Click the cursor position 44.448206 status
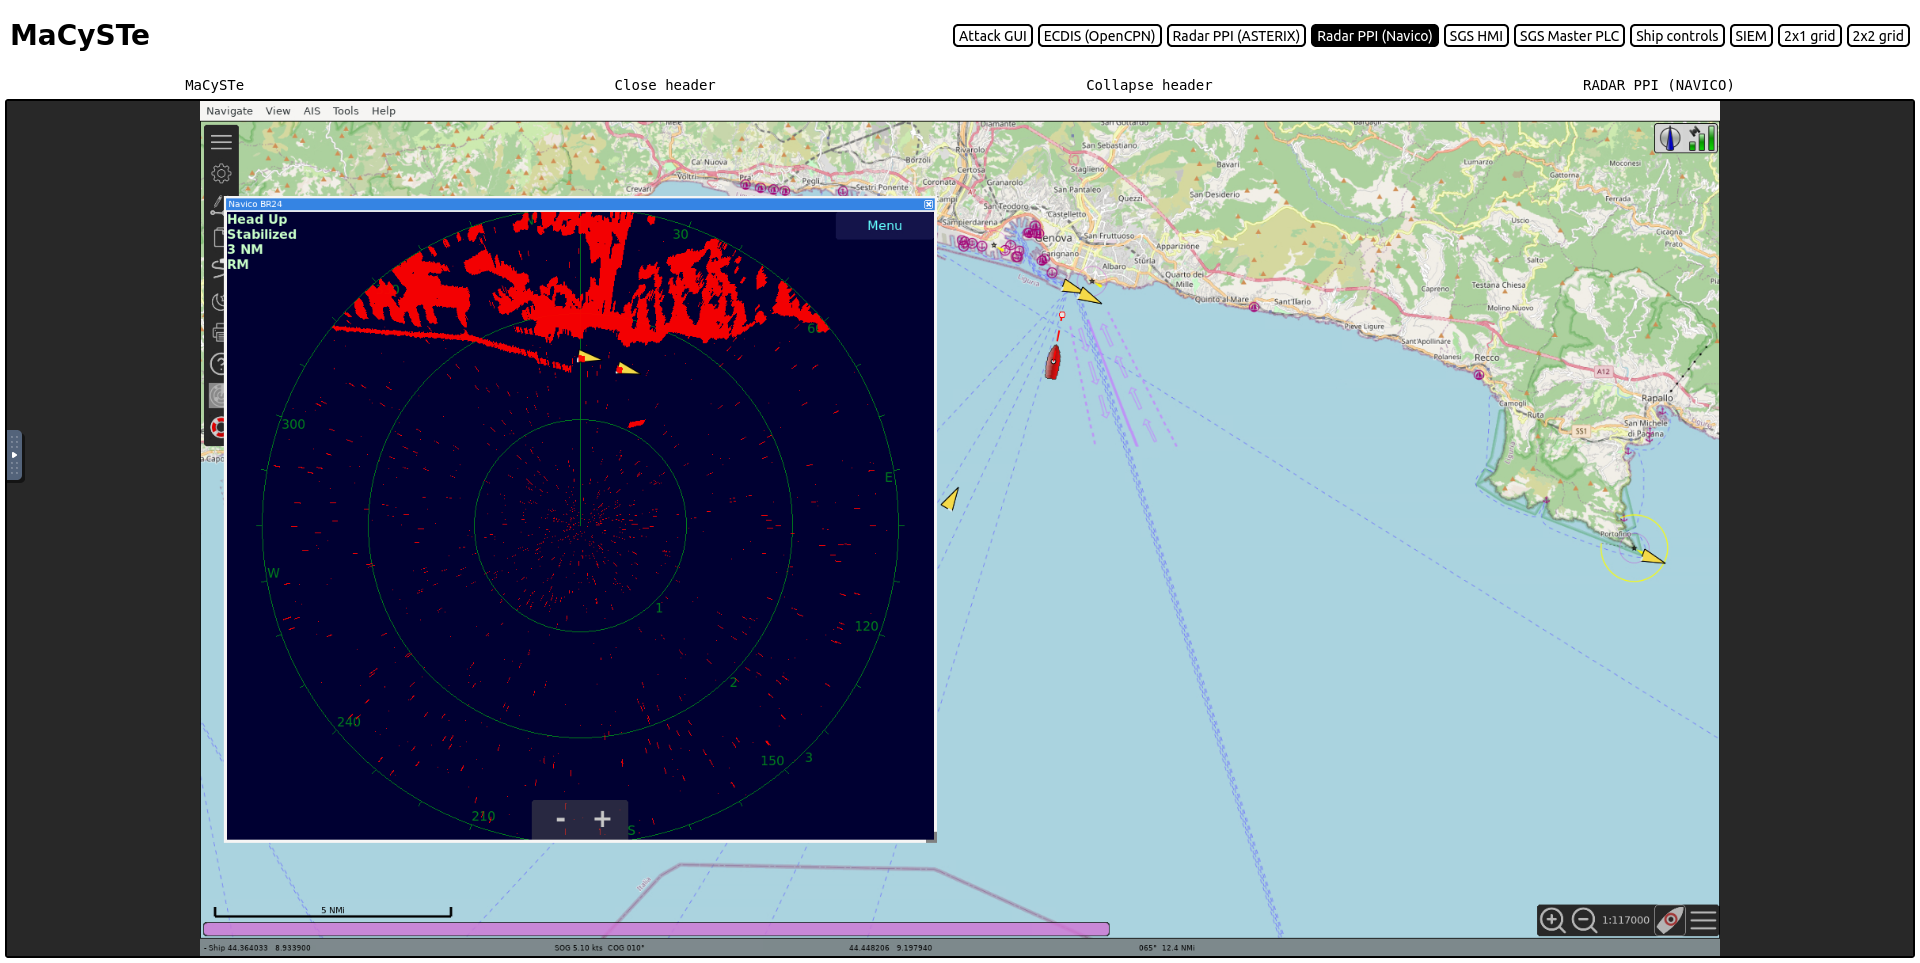The height and width of the screenshot is (963, 1920). click(x=890, y=948)
